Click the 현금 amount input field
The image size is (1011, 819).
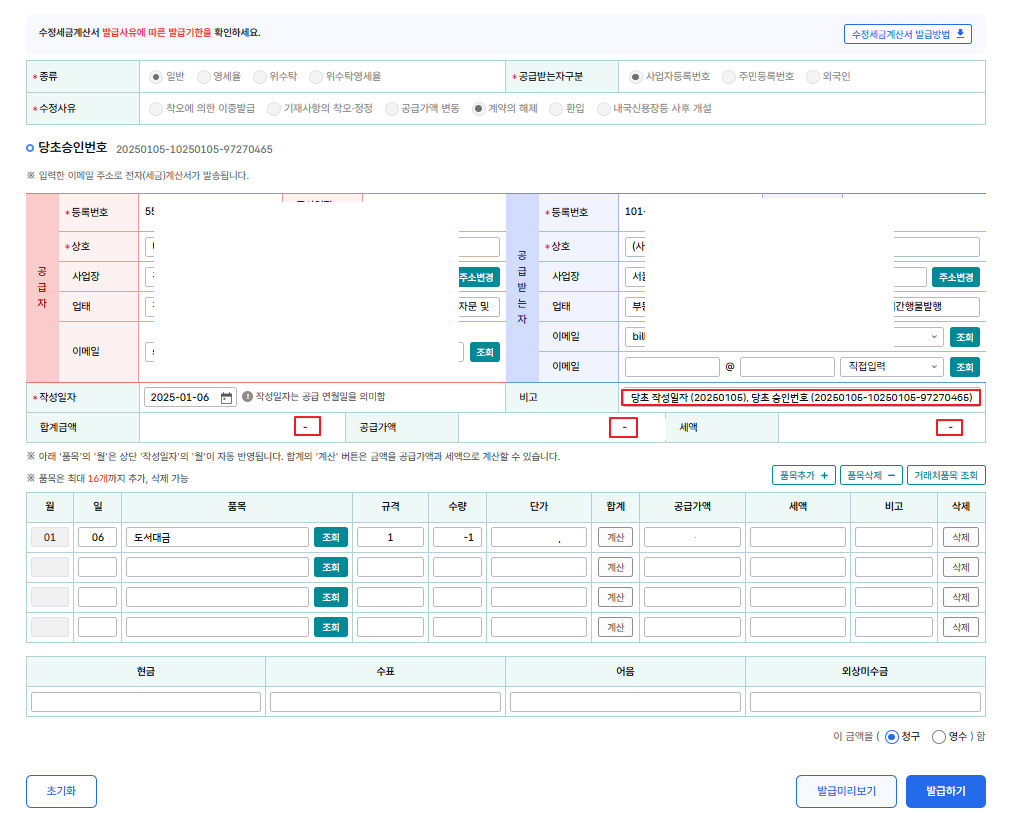[x=146, y=702]
